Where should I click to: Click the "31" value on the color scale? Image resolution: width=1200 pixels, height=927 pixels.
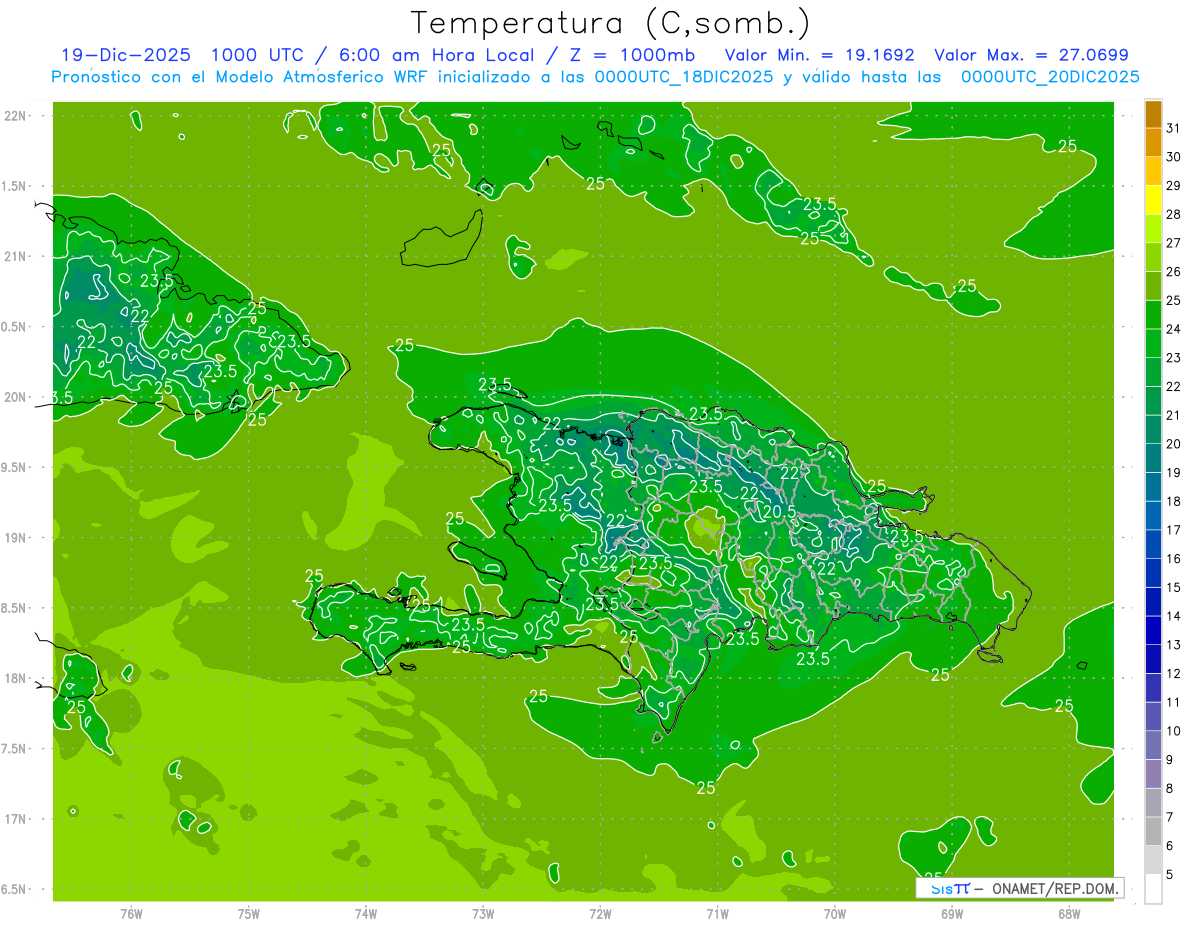tap(1174, 128)
